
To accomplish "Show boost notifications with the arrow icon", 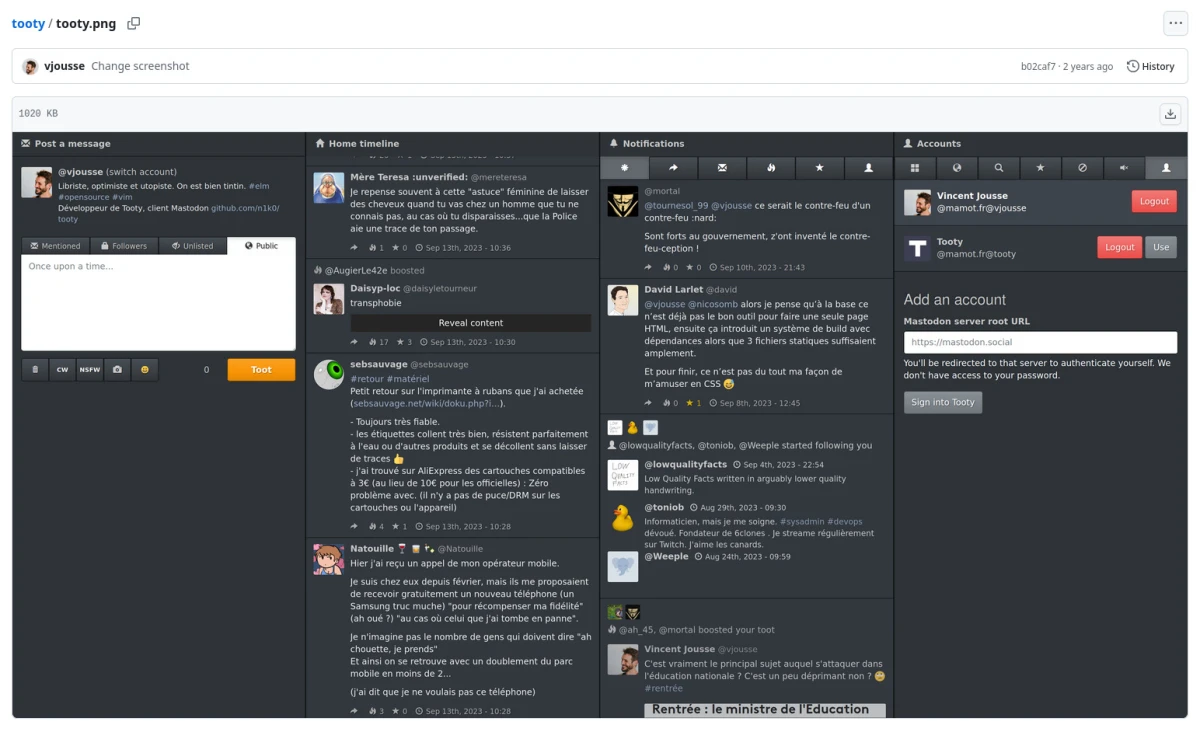I will 673,167.
